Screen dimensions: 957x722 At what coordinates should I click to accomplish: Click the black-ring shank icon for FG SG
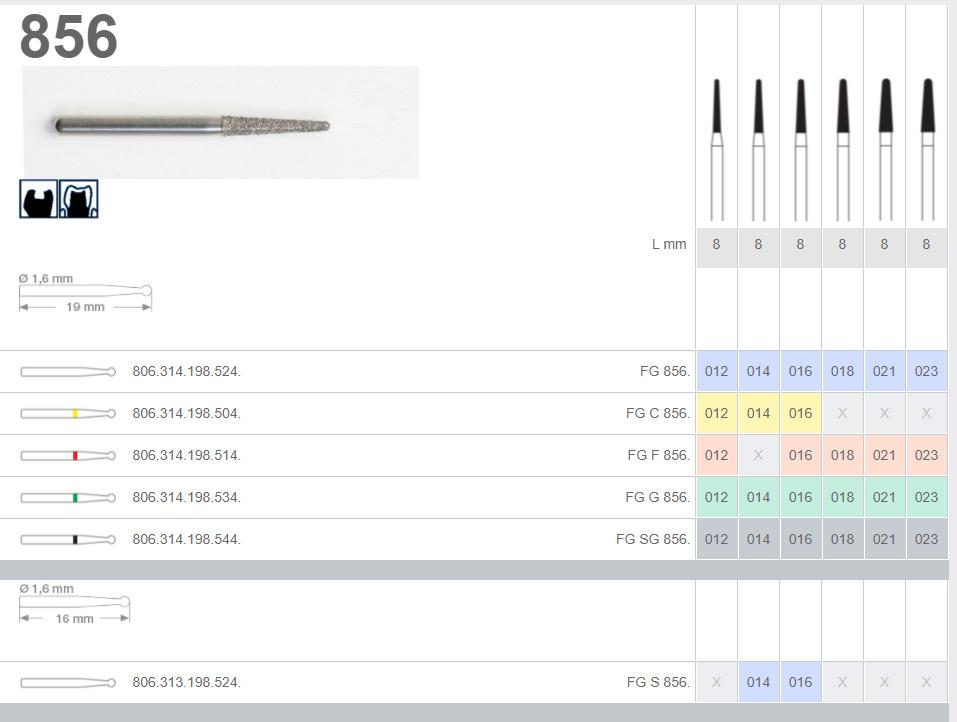pyautogui.click(x=68, y=540)
